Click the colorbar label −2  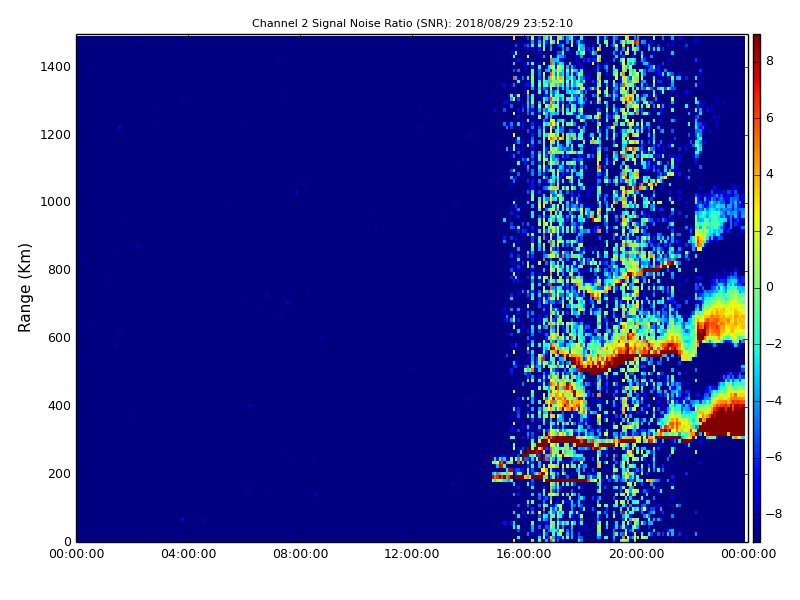[x=774, y=344]
